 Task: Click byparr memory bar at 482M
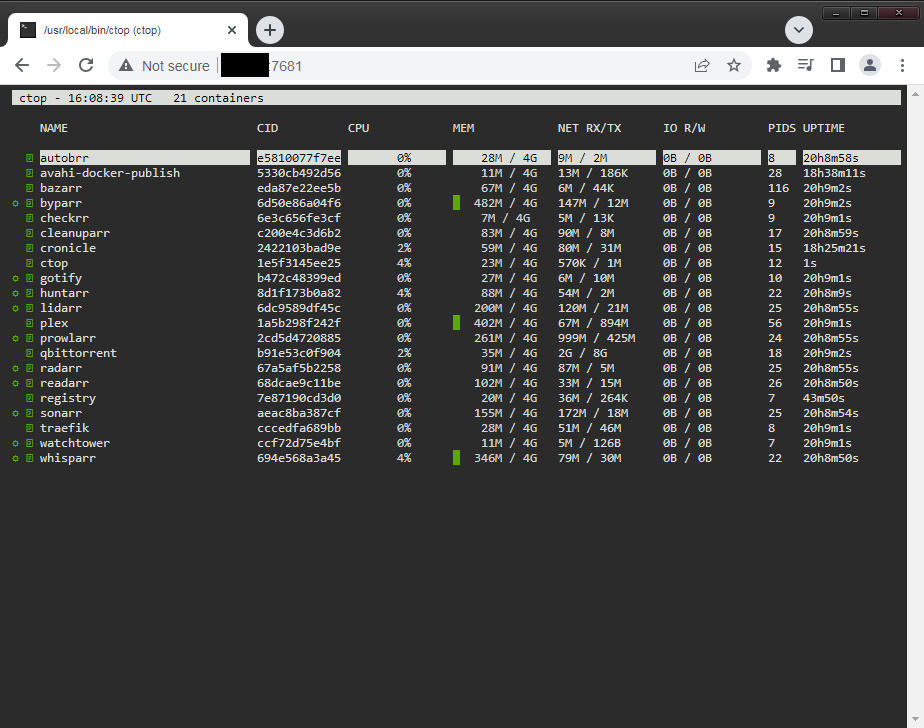click(457, 203)
